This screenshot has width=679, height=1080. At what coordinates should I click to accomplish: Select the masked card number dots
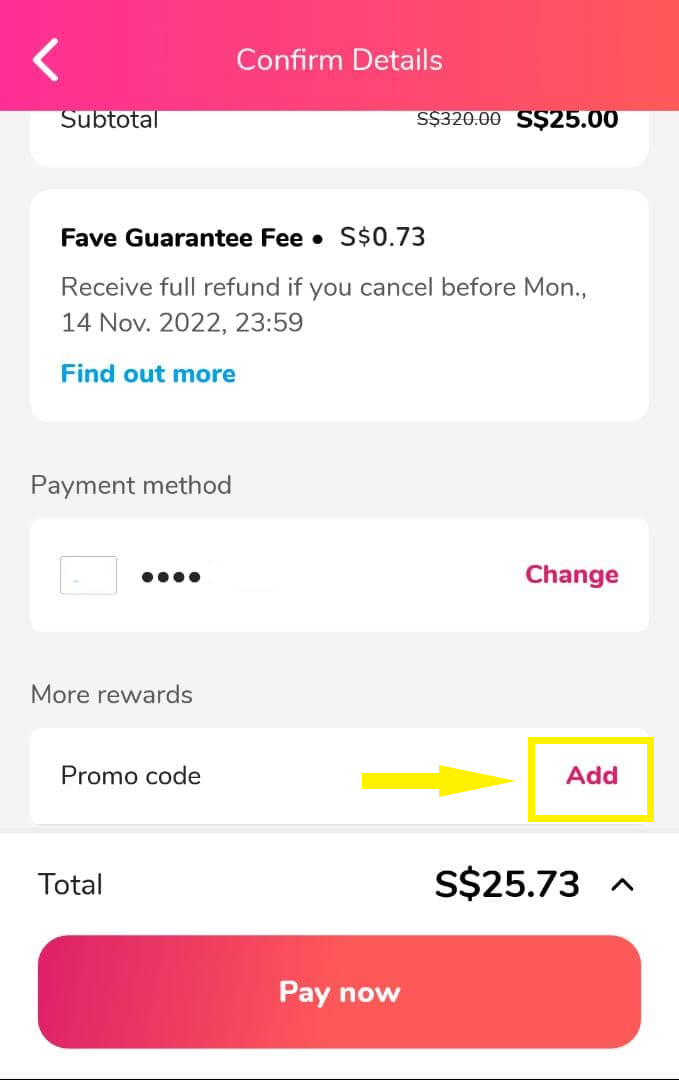171,577
